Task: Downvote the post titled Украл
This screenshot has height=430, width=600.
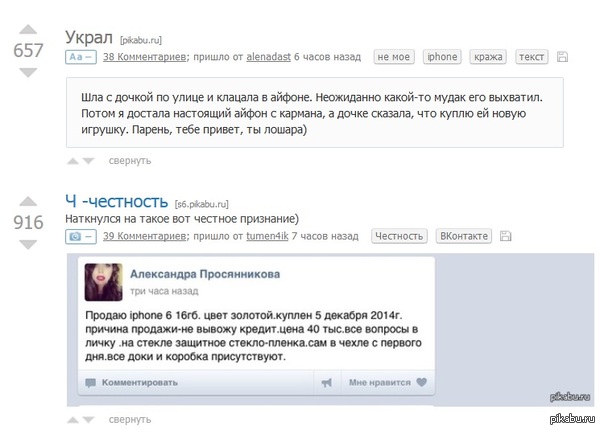Action: click(x=28, y=72)
